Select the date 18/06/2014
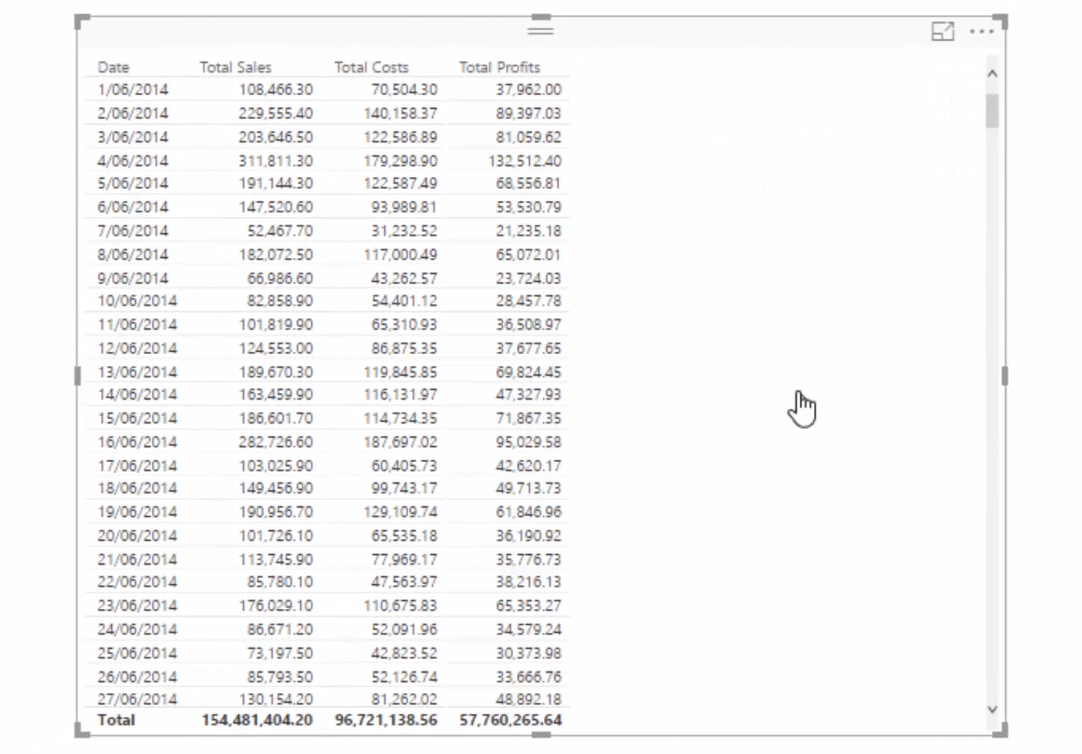Image resolution: width=1082 pixels, height=754 pixels. pos(137,488)
